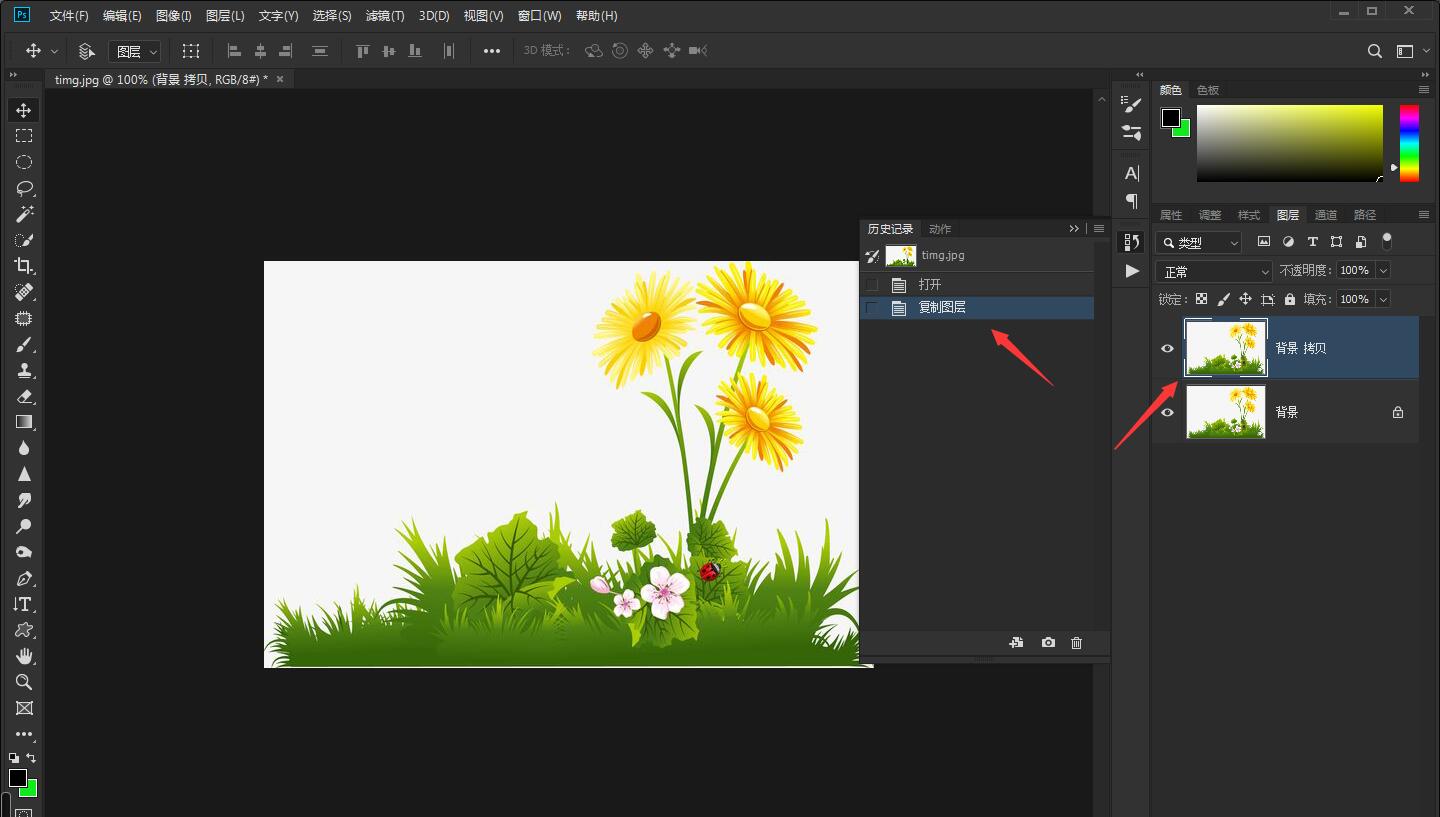The image size is (1440, 817).
Task: Delete current state in History panel
Action: click(x=1076, y=643)
